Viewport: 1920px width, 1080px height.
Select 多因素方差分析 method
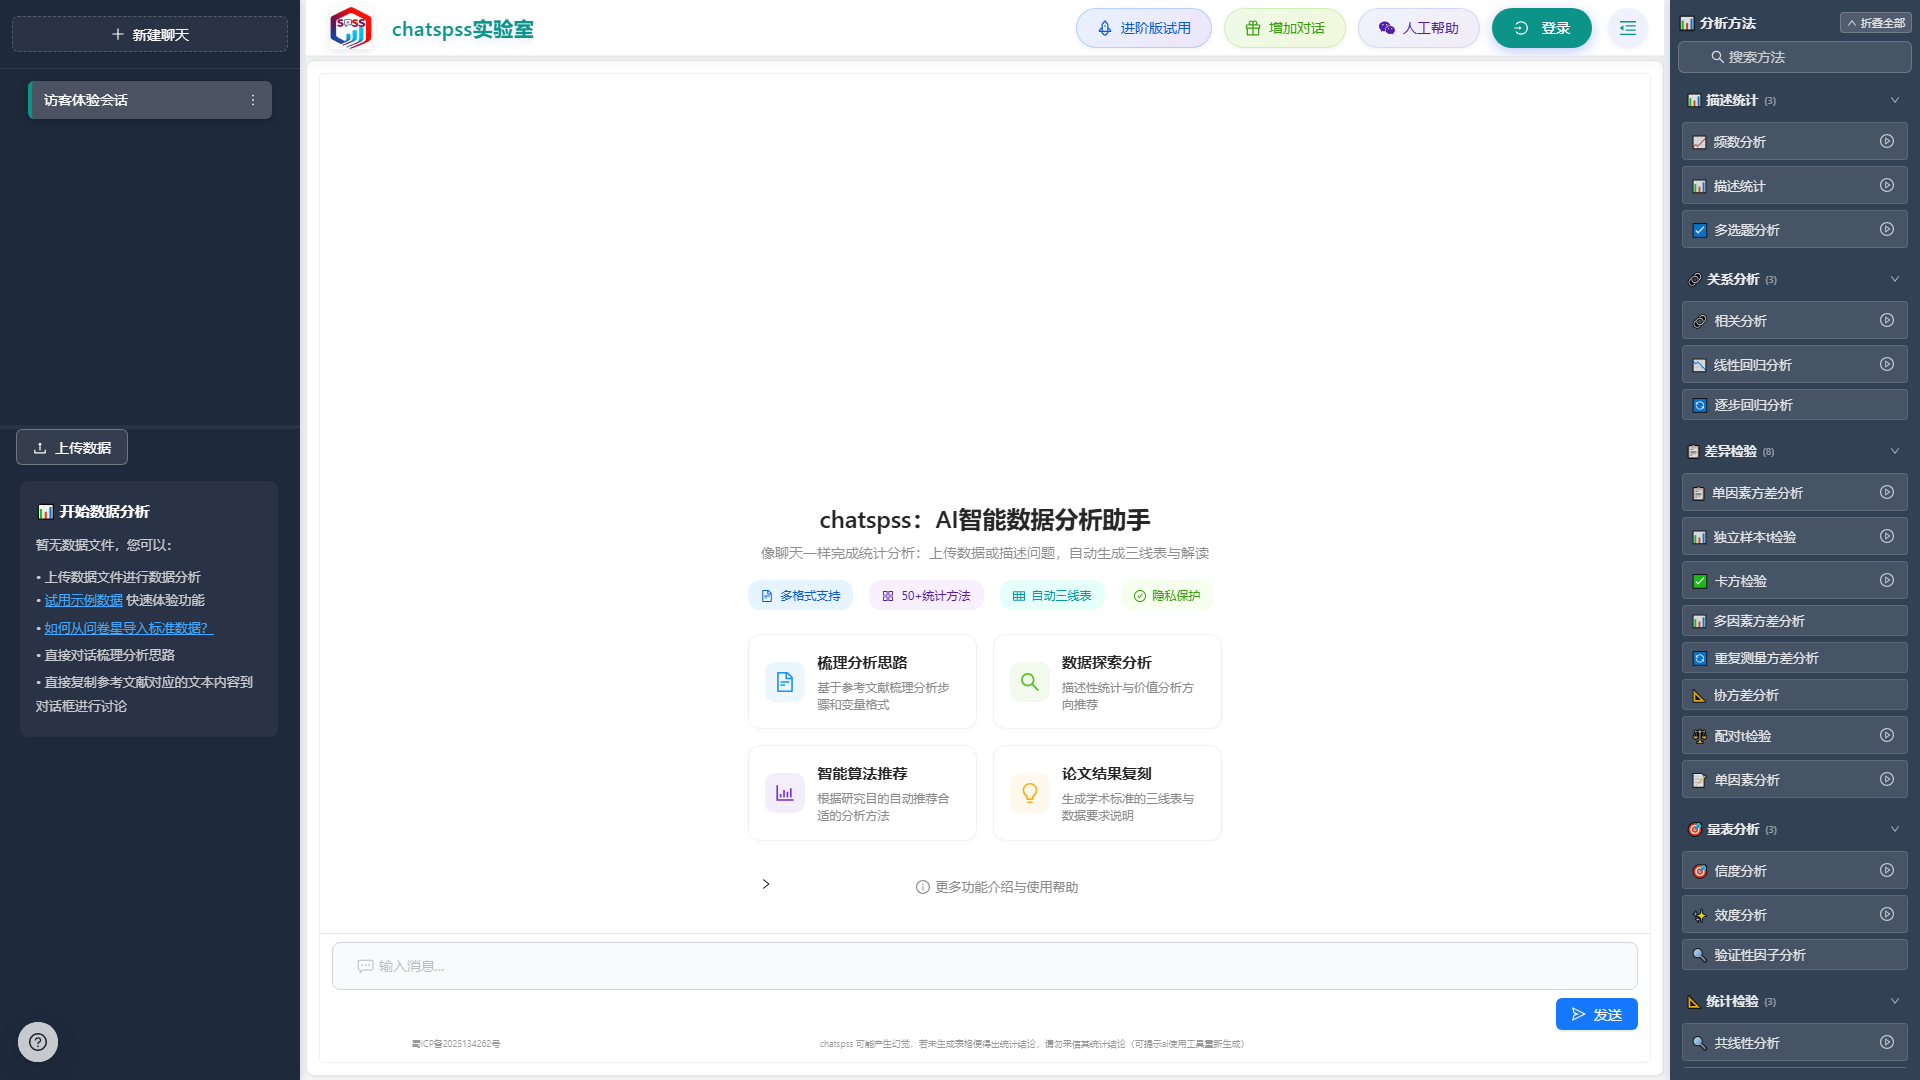point(1795,621)
